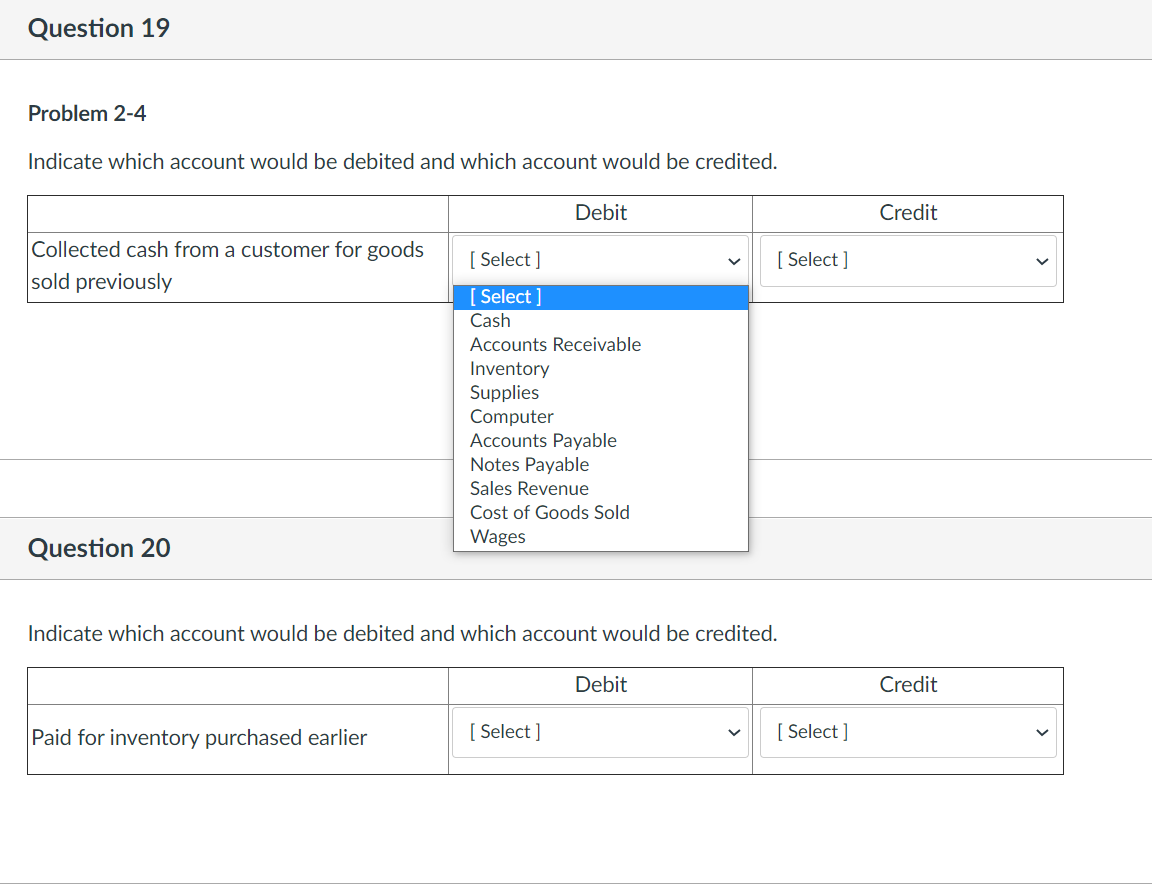Click the Question 19 heading

98,29
